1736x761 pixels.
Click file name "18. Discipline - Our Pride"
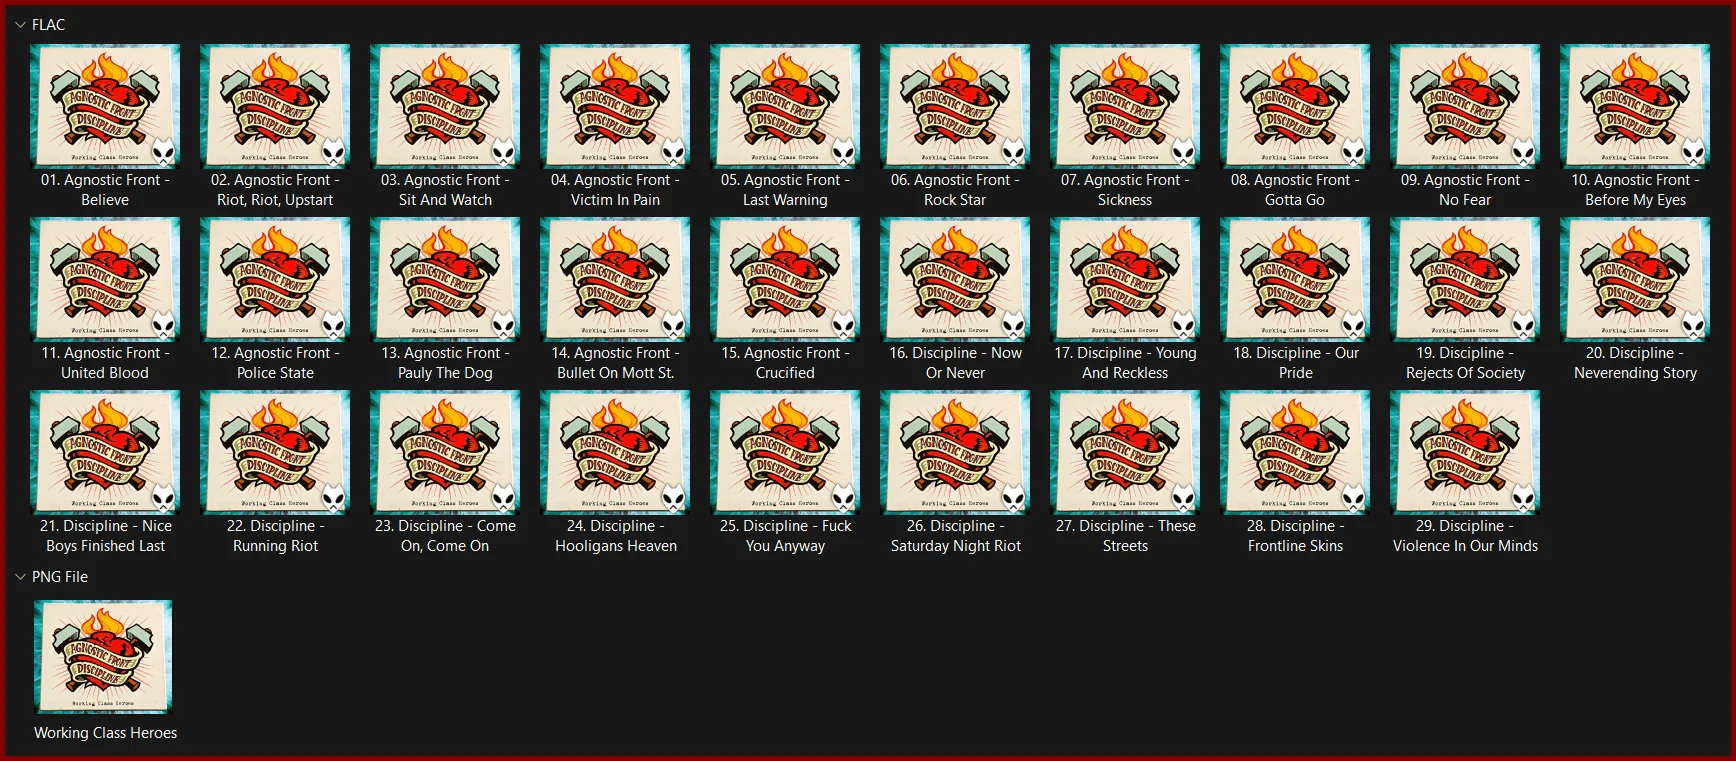pyautogui.click(x=1295, y=363)
